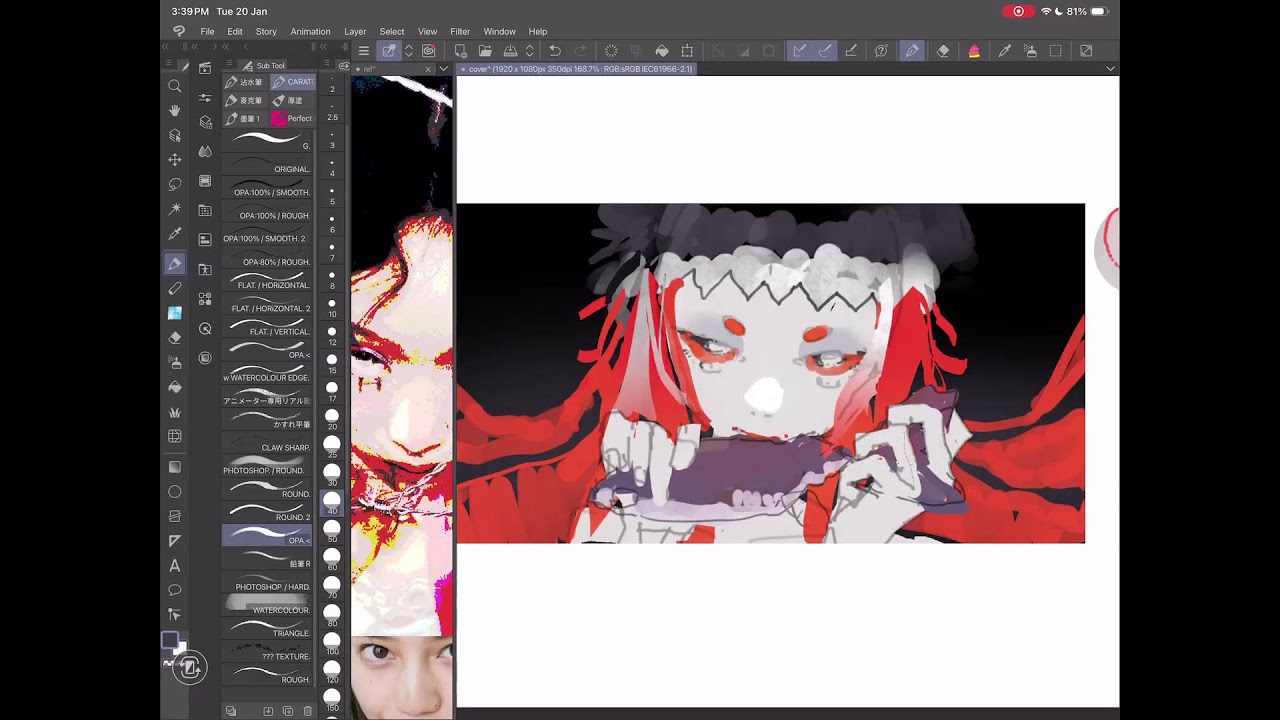Toggle the highlighted pen quick access button
Image resolution: width=1280 pixels, height=720 pixels.
click(x=912, y=51)
